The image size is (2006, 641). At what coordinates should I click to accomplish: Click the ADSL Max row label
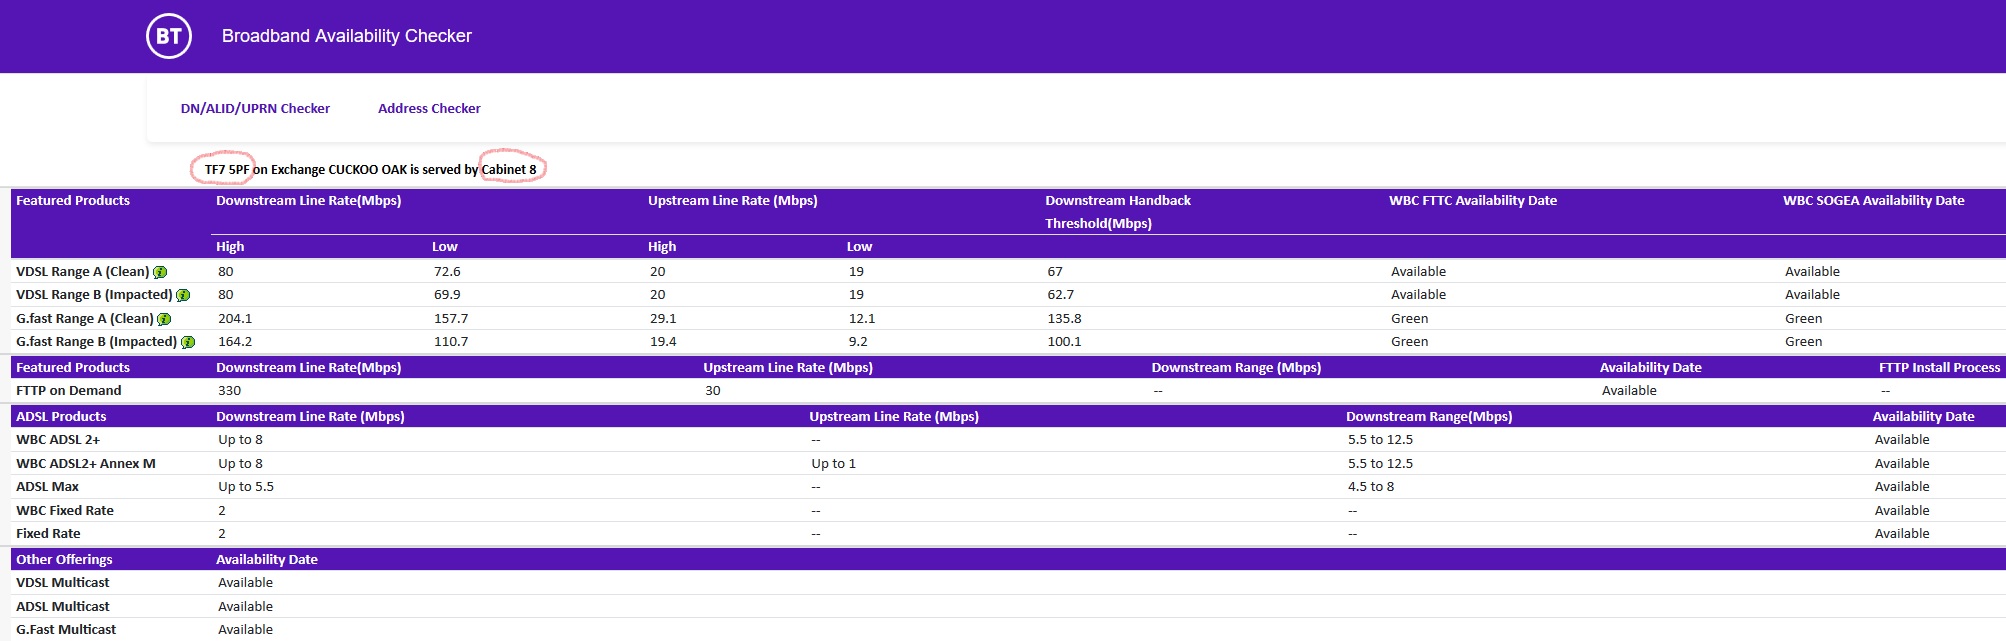point(47,486)
